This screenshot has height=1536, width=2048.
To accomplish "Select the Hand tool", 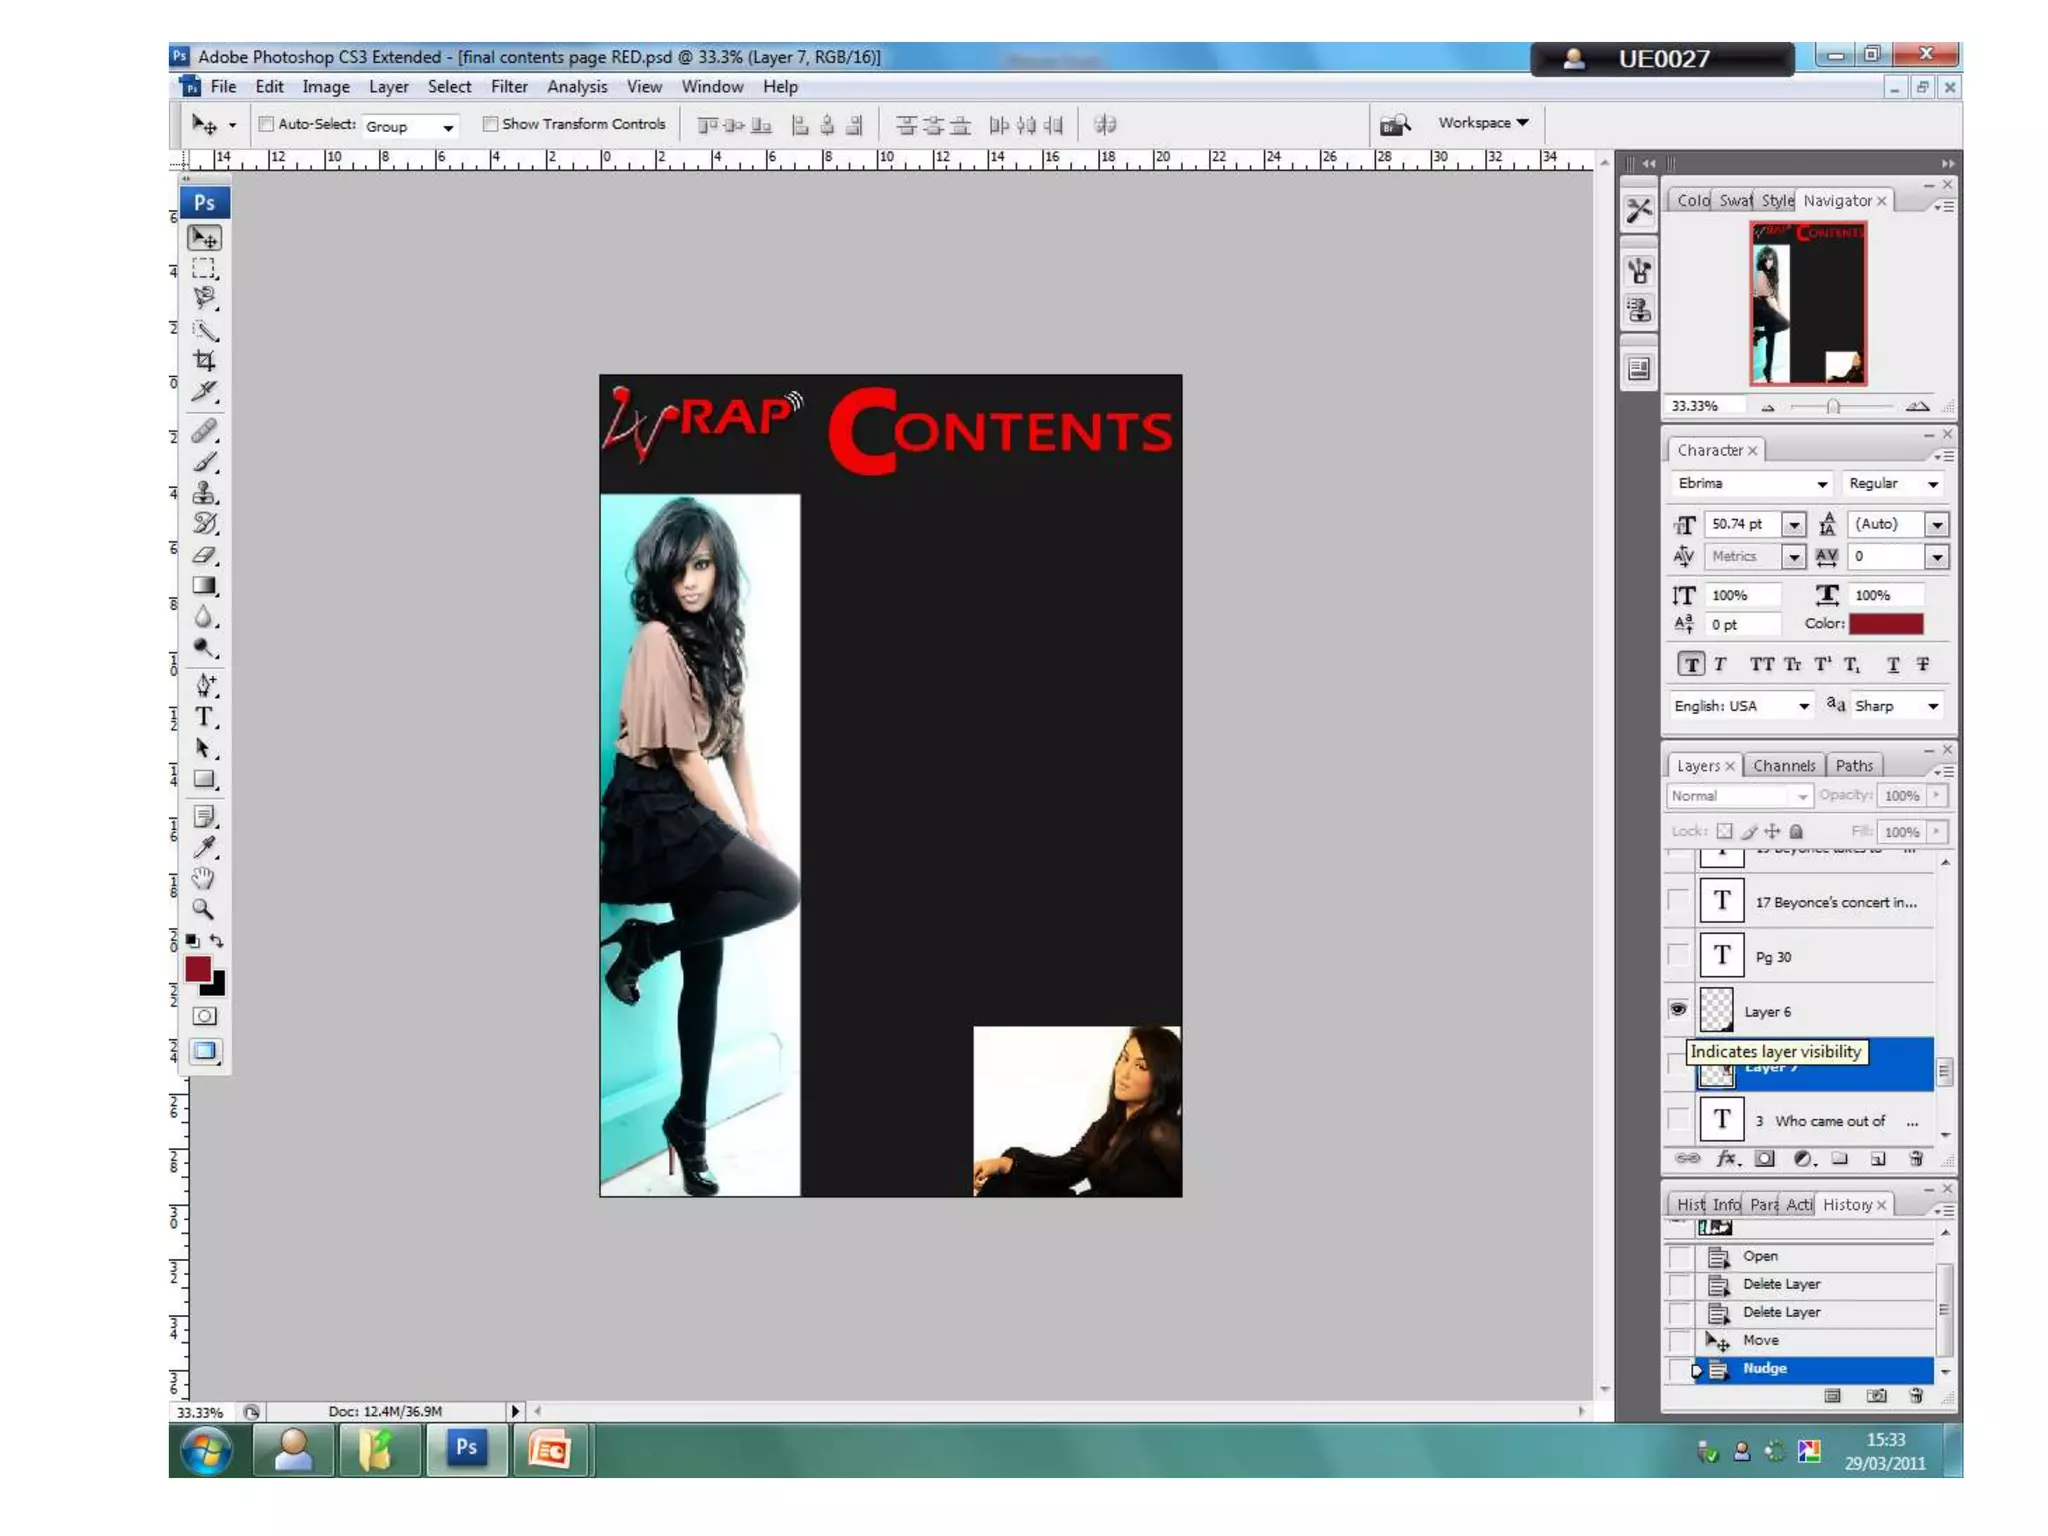I will [x=204, y=879].
